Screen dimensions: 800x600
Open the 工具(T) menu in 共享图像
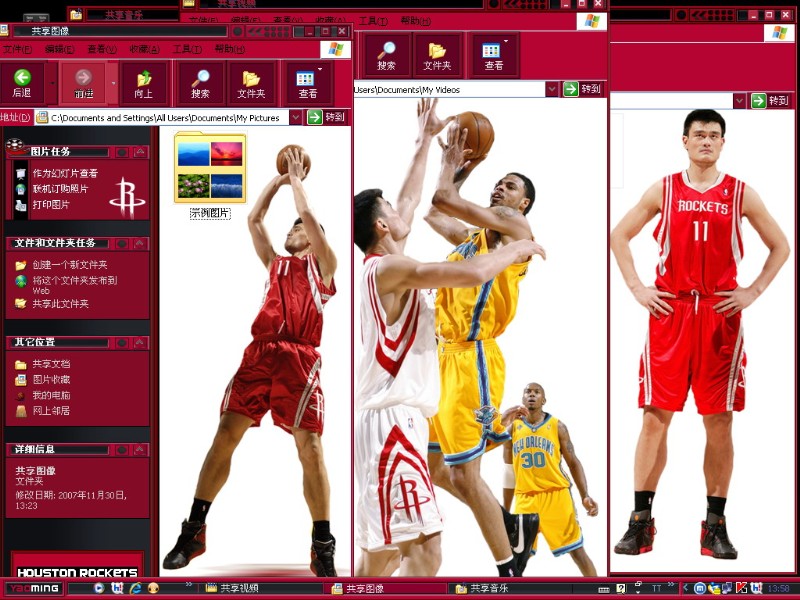click(x=187, y=49)
